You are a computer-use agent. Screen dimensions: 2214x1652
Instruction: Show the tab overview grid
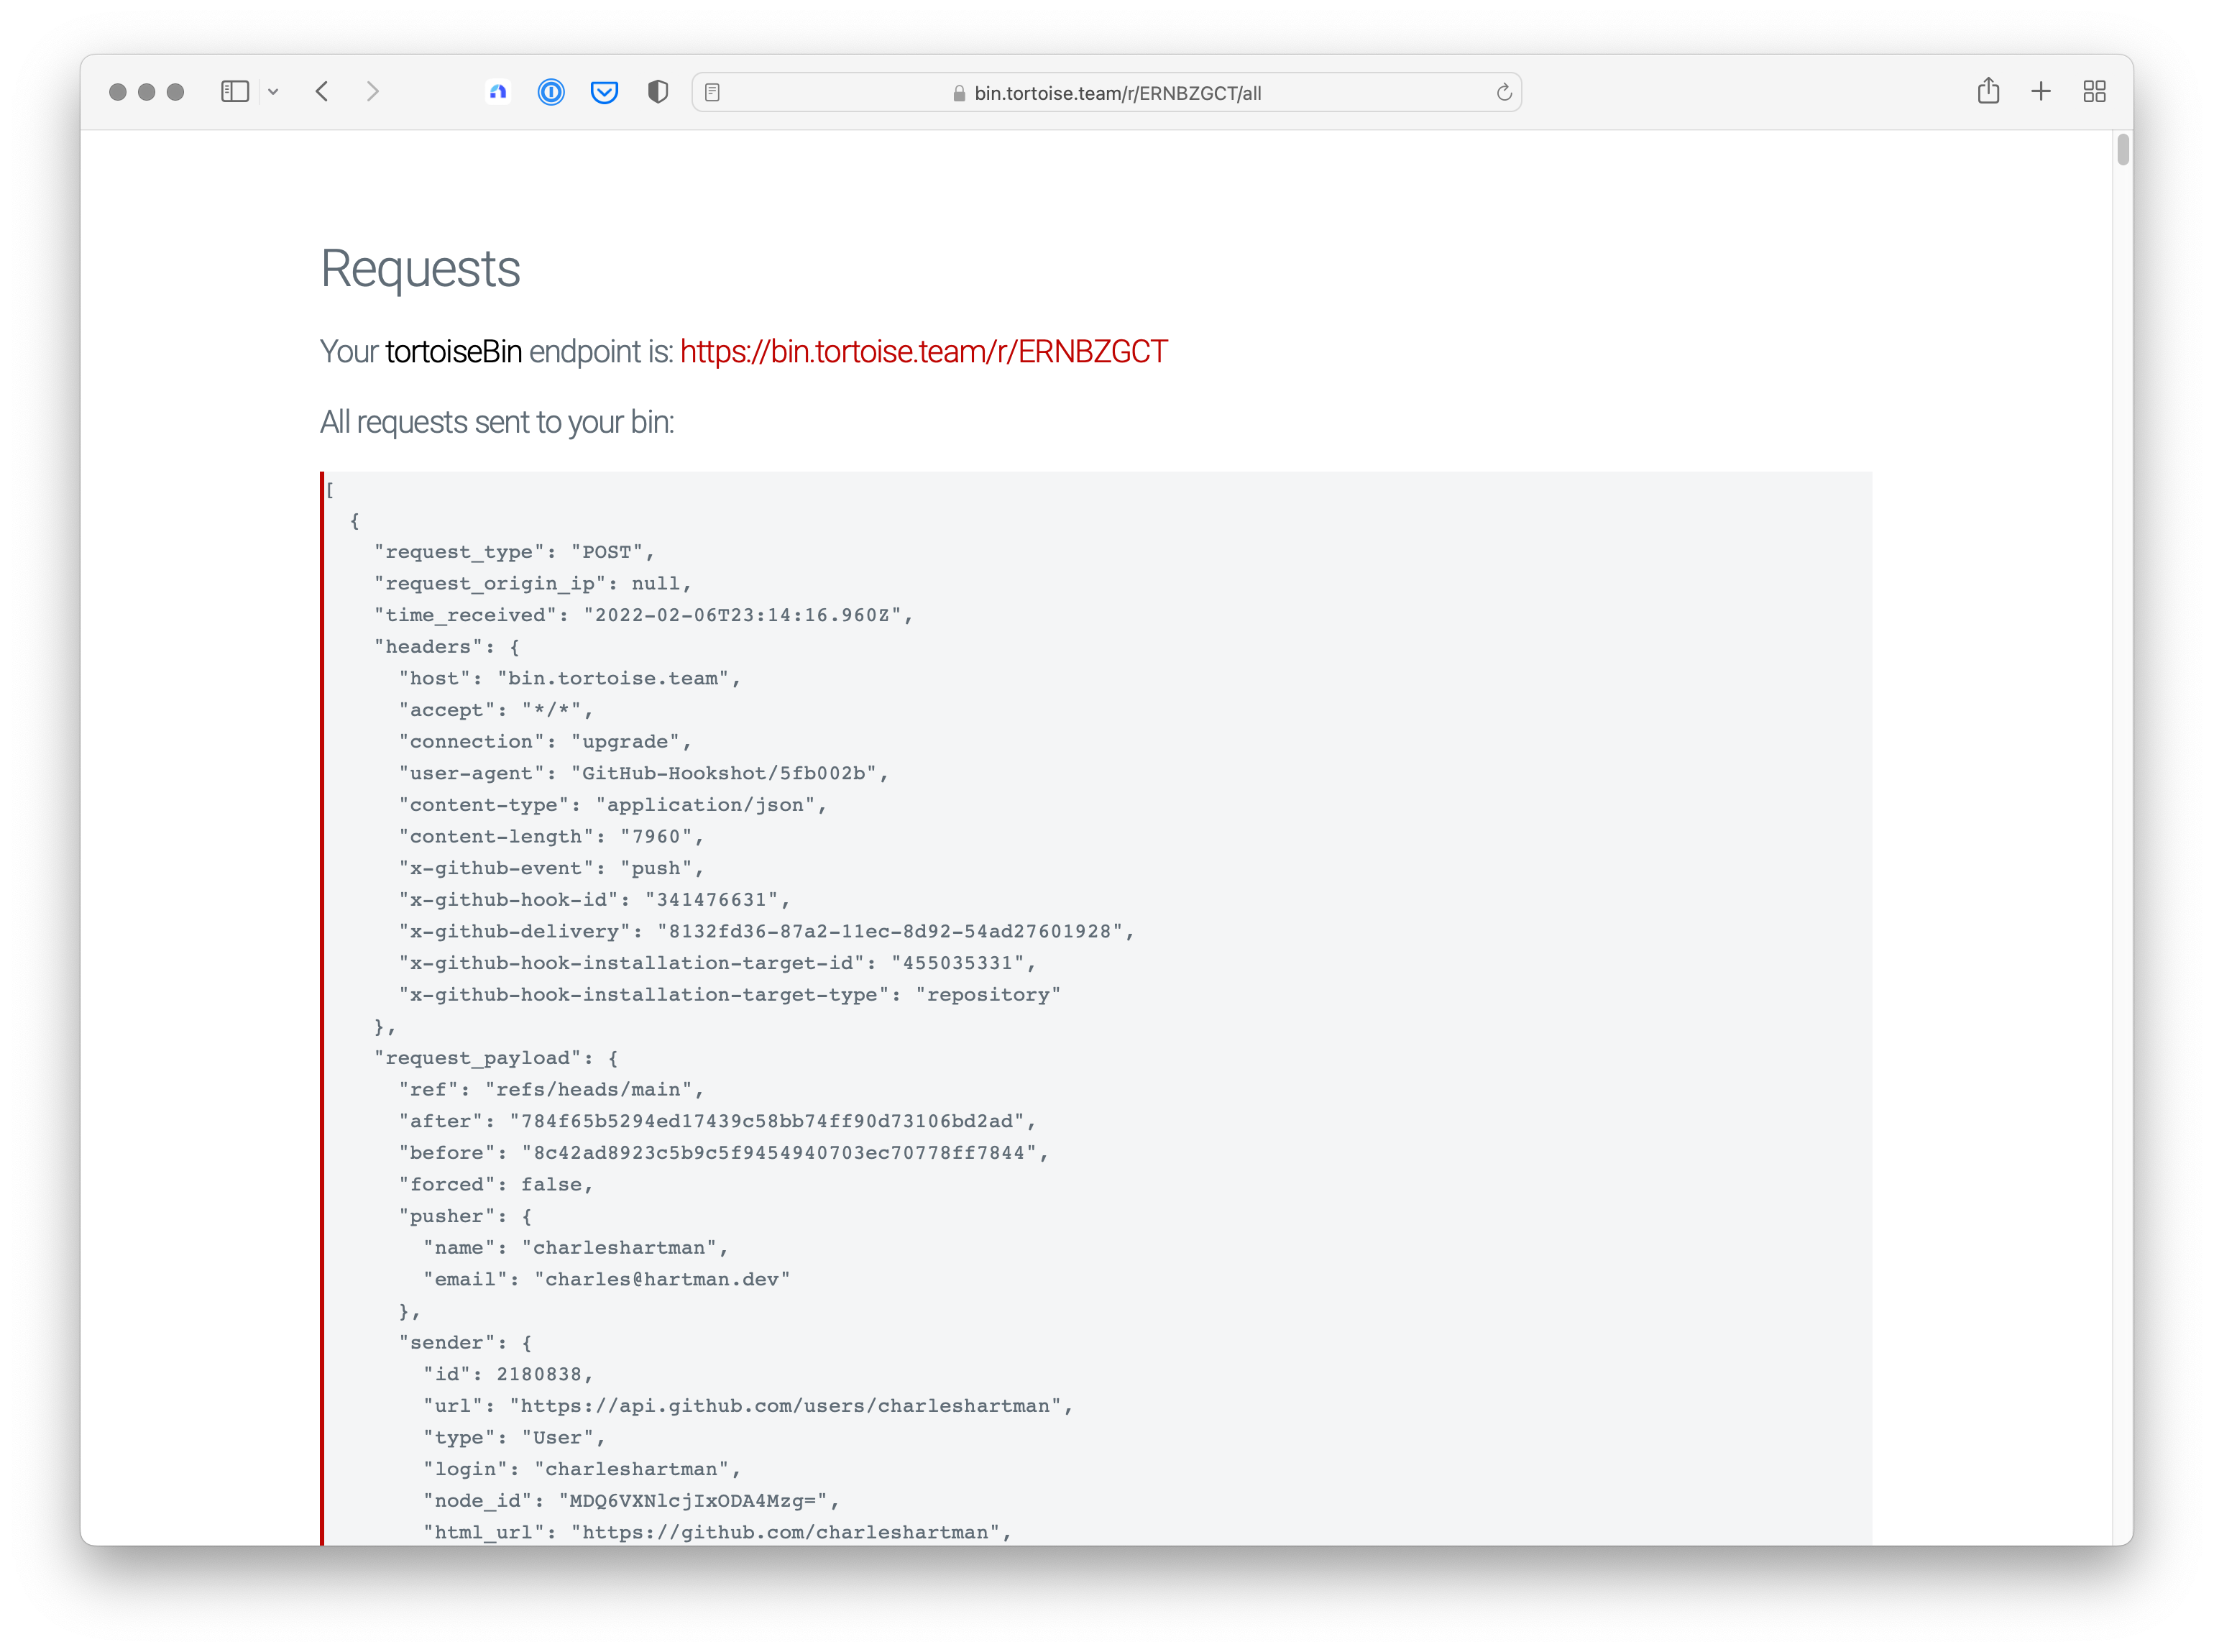pyautogui.click(x=2095, y=91)
